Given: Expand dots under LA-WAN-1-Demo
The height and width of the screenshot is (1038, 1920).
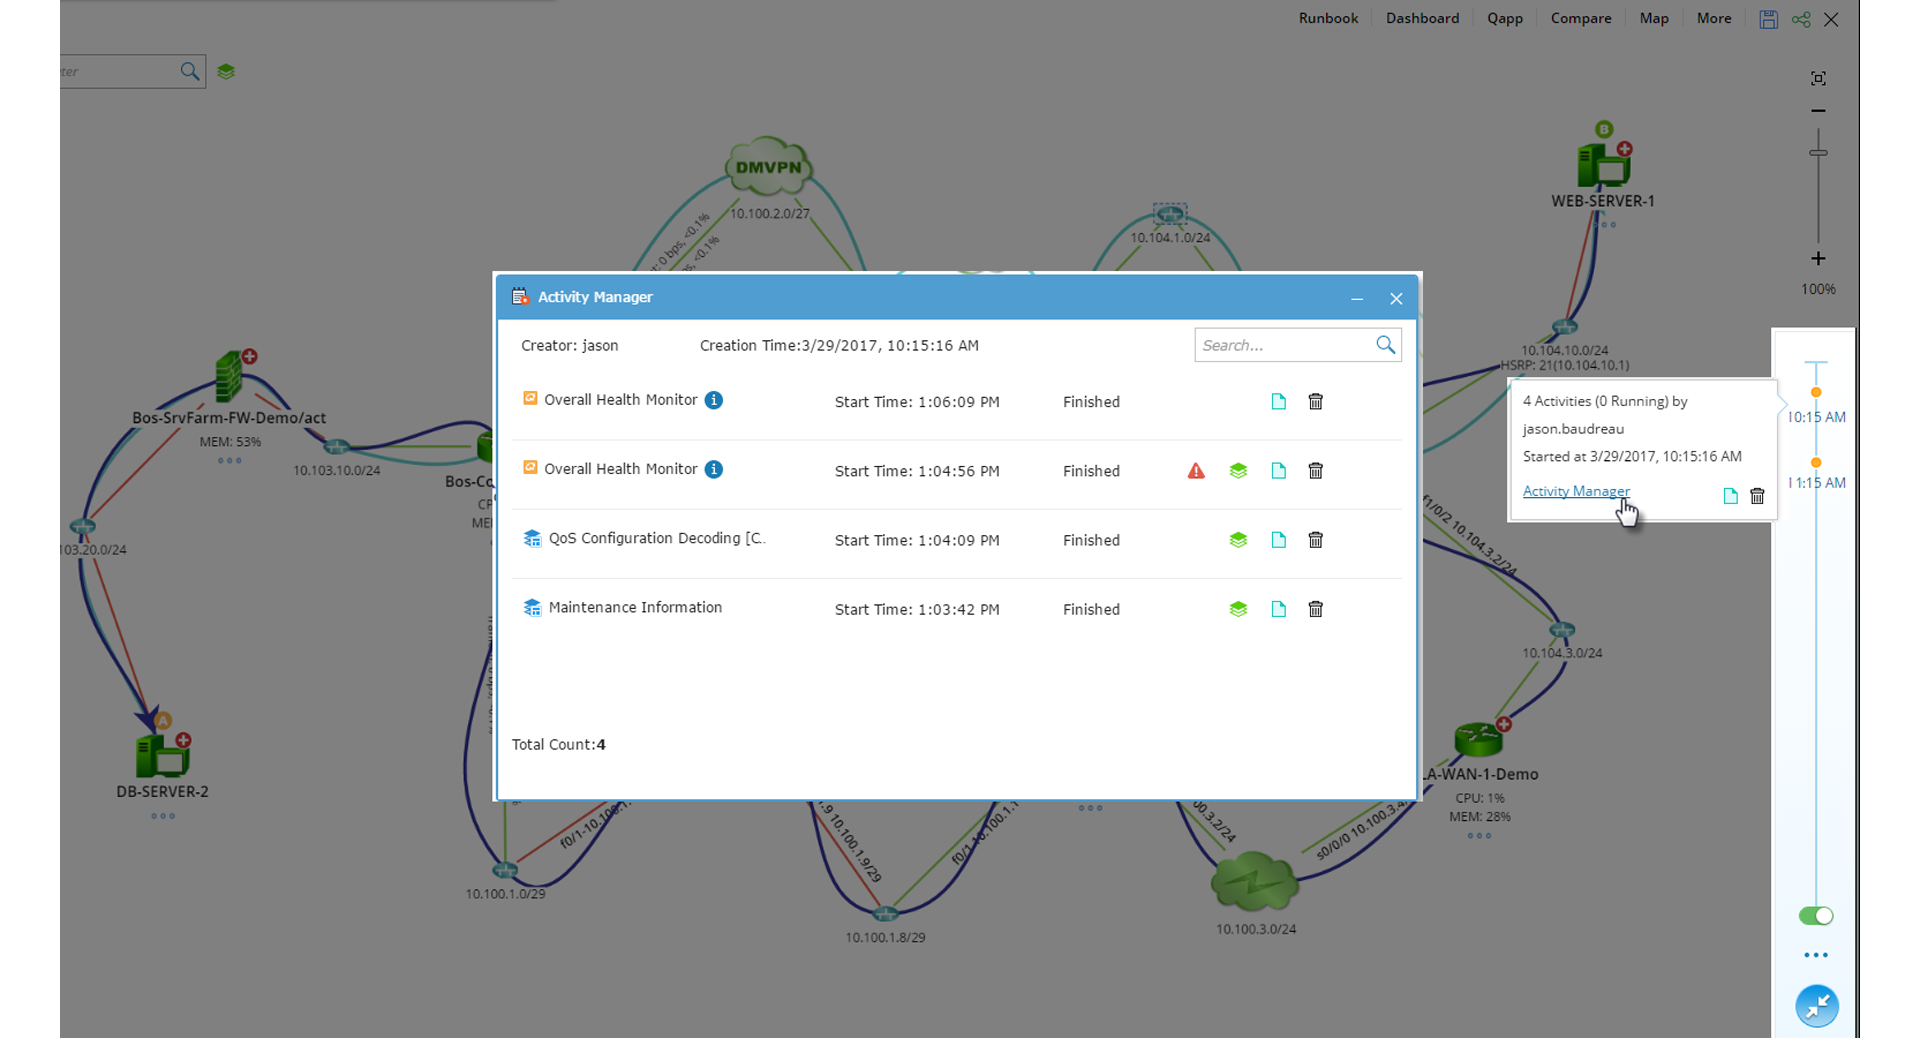Looking at the screenshot, I should pyautogui.click(x=1479, y=836).
